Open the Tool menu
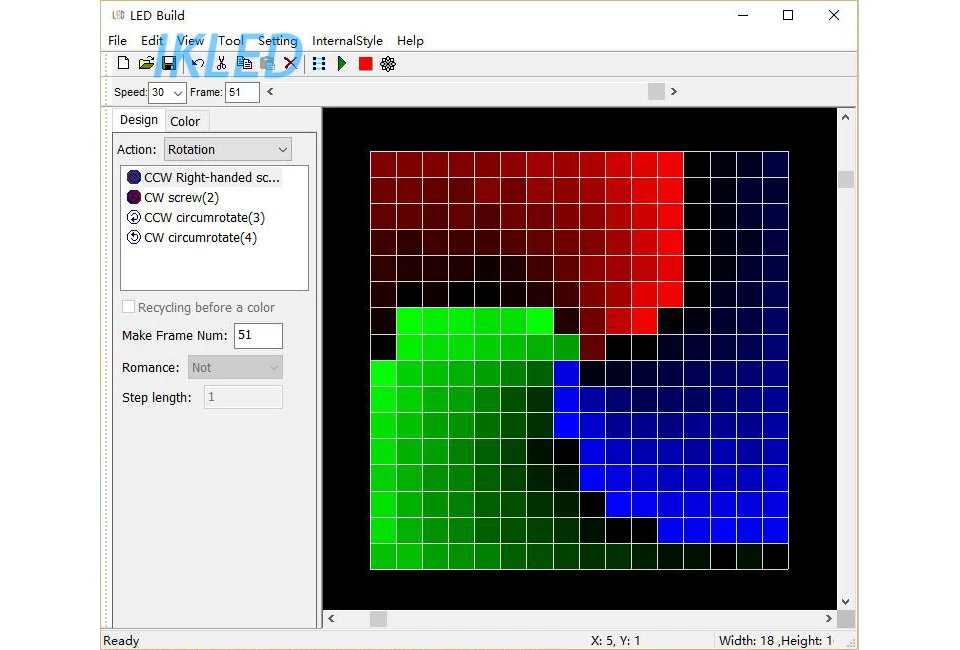Screen dimensions: 960x650 (x=231, y=40)
